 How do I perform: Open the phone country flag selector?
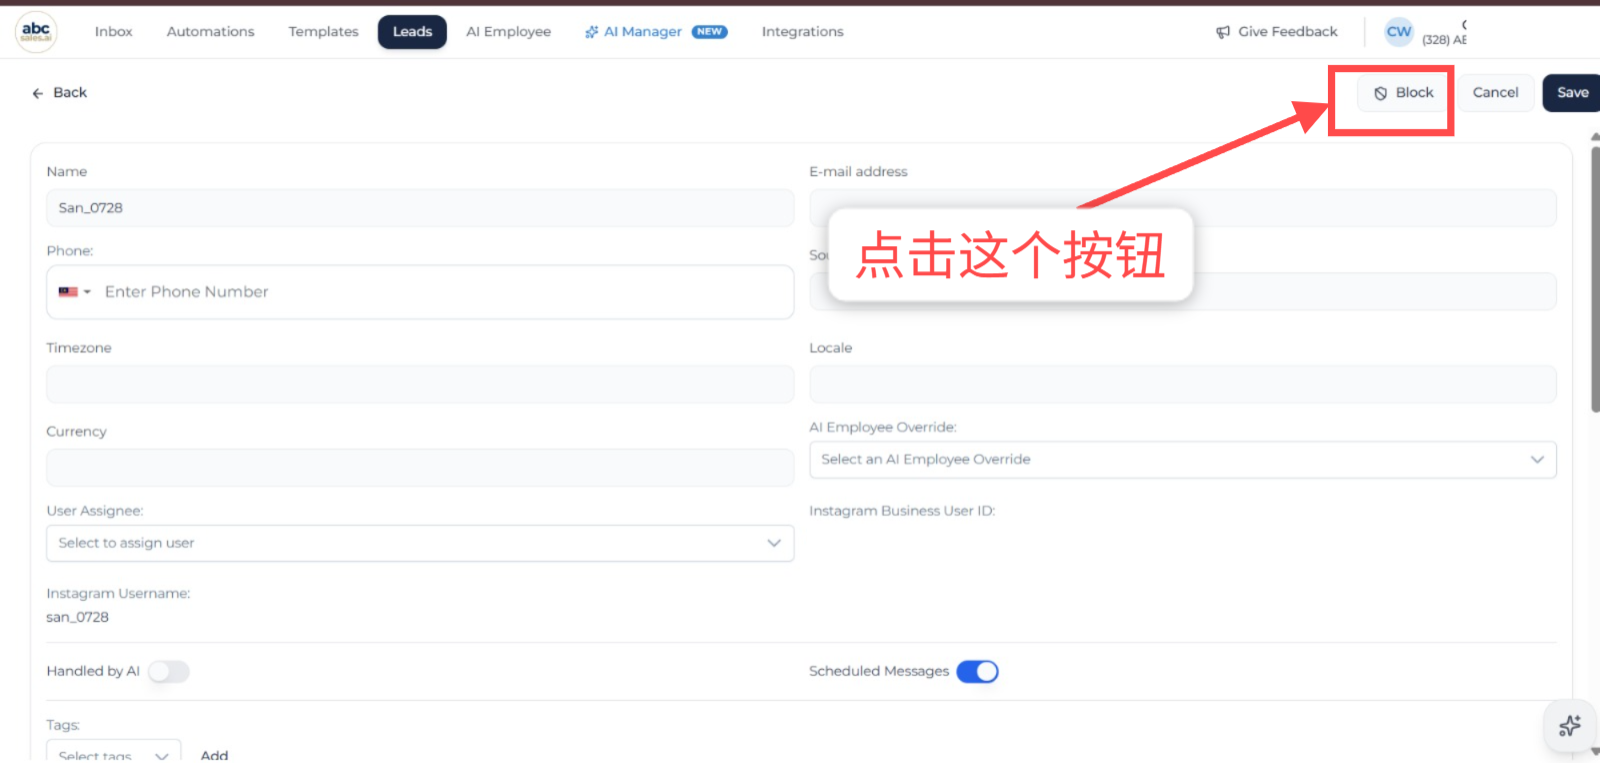pos(75,292)
